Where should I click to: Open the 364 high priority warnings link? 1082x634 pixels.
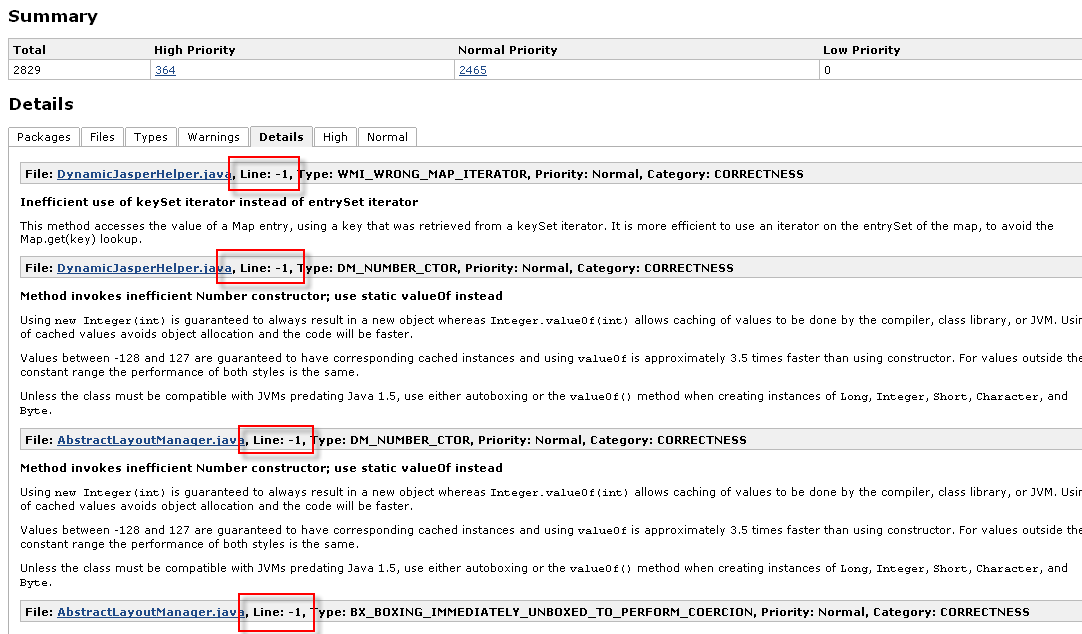point(165,70)
